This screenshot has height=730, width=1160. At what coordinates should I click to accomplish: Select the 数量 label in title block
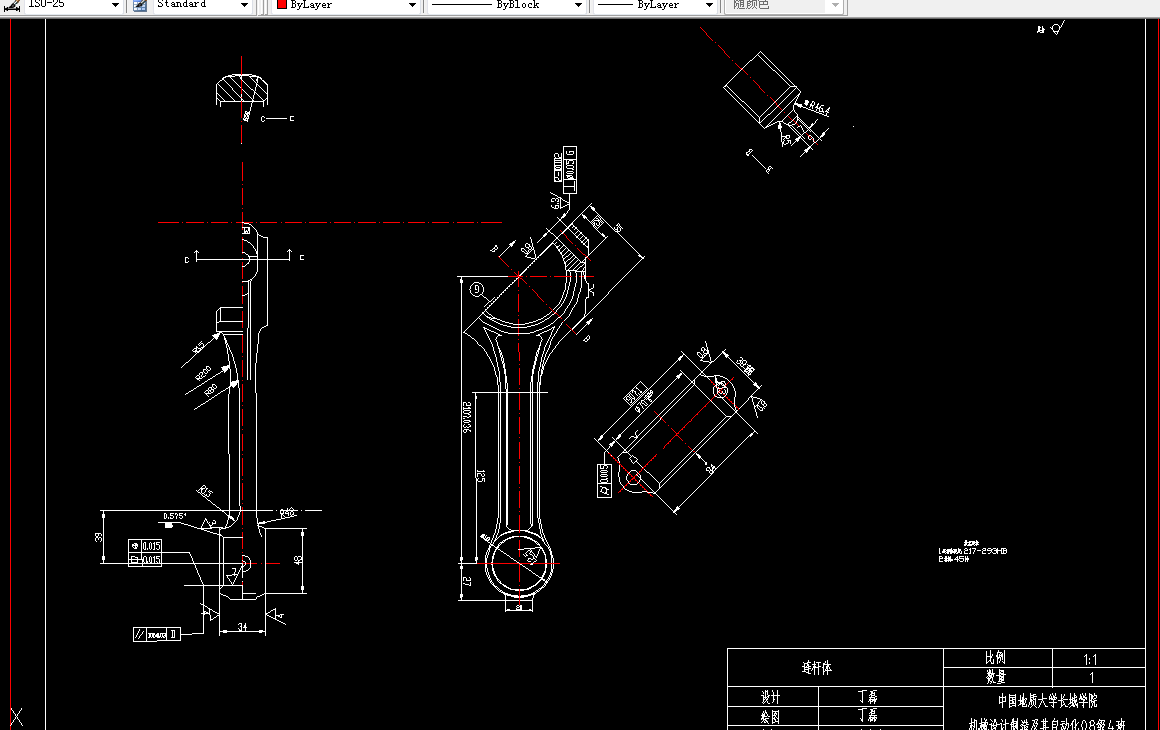click(x=996, y=677)
